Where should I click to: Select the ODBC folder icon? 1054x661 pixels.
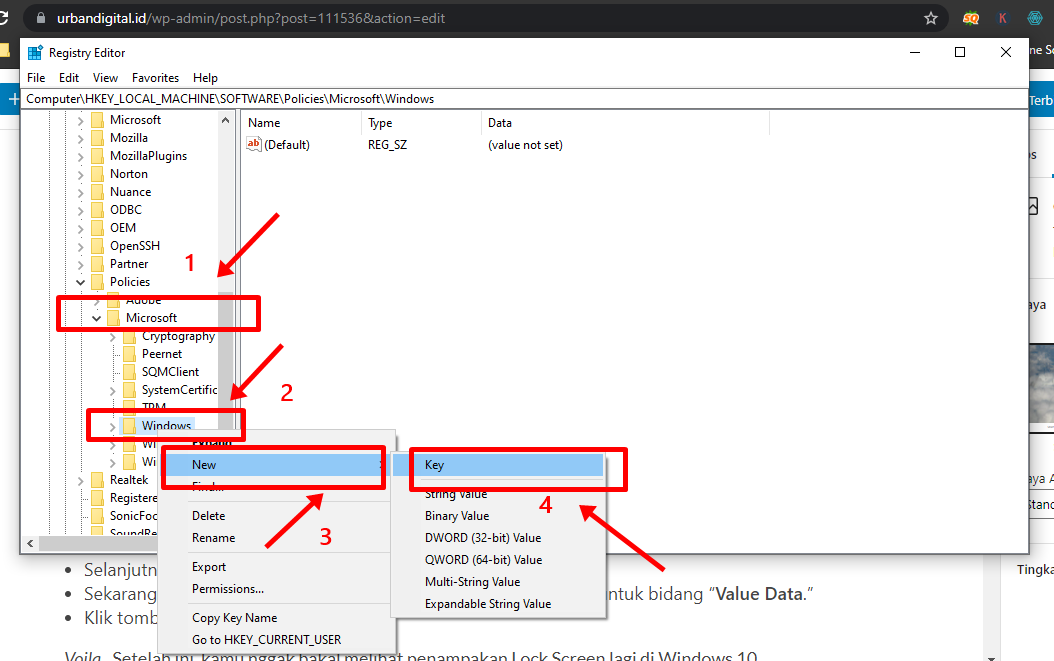point(97,210)
